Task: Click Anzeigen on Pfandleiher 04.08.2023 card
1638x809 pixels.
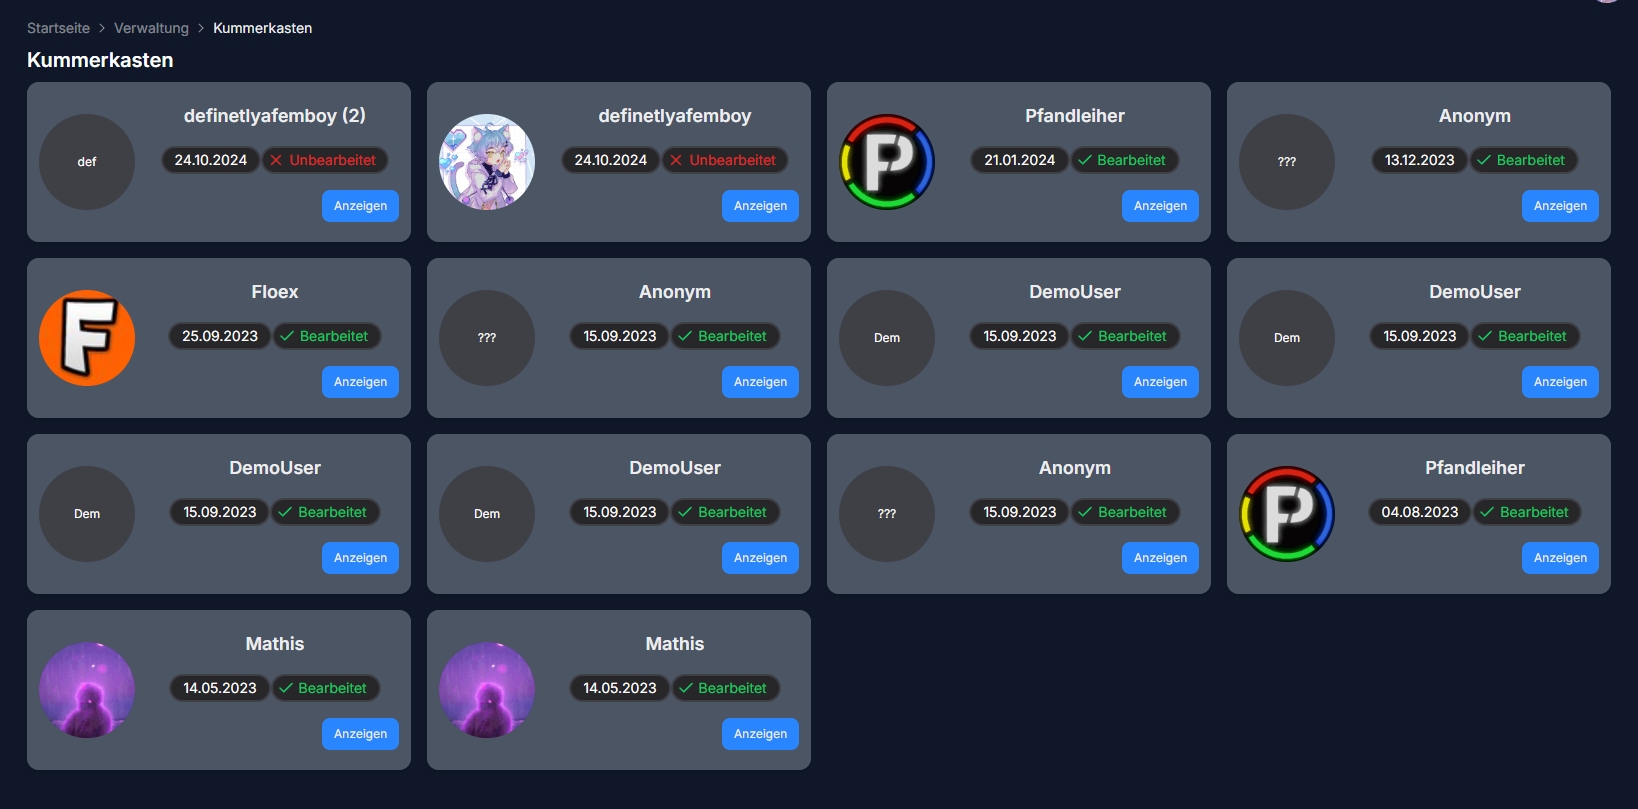Action: click(x=1560, y=558)
